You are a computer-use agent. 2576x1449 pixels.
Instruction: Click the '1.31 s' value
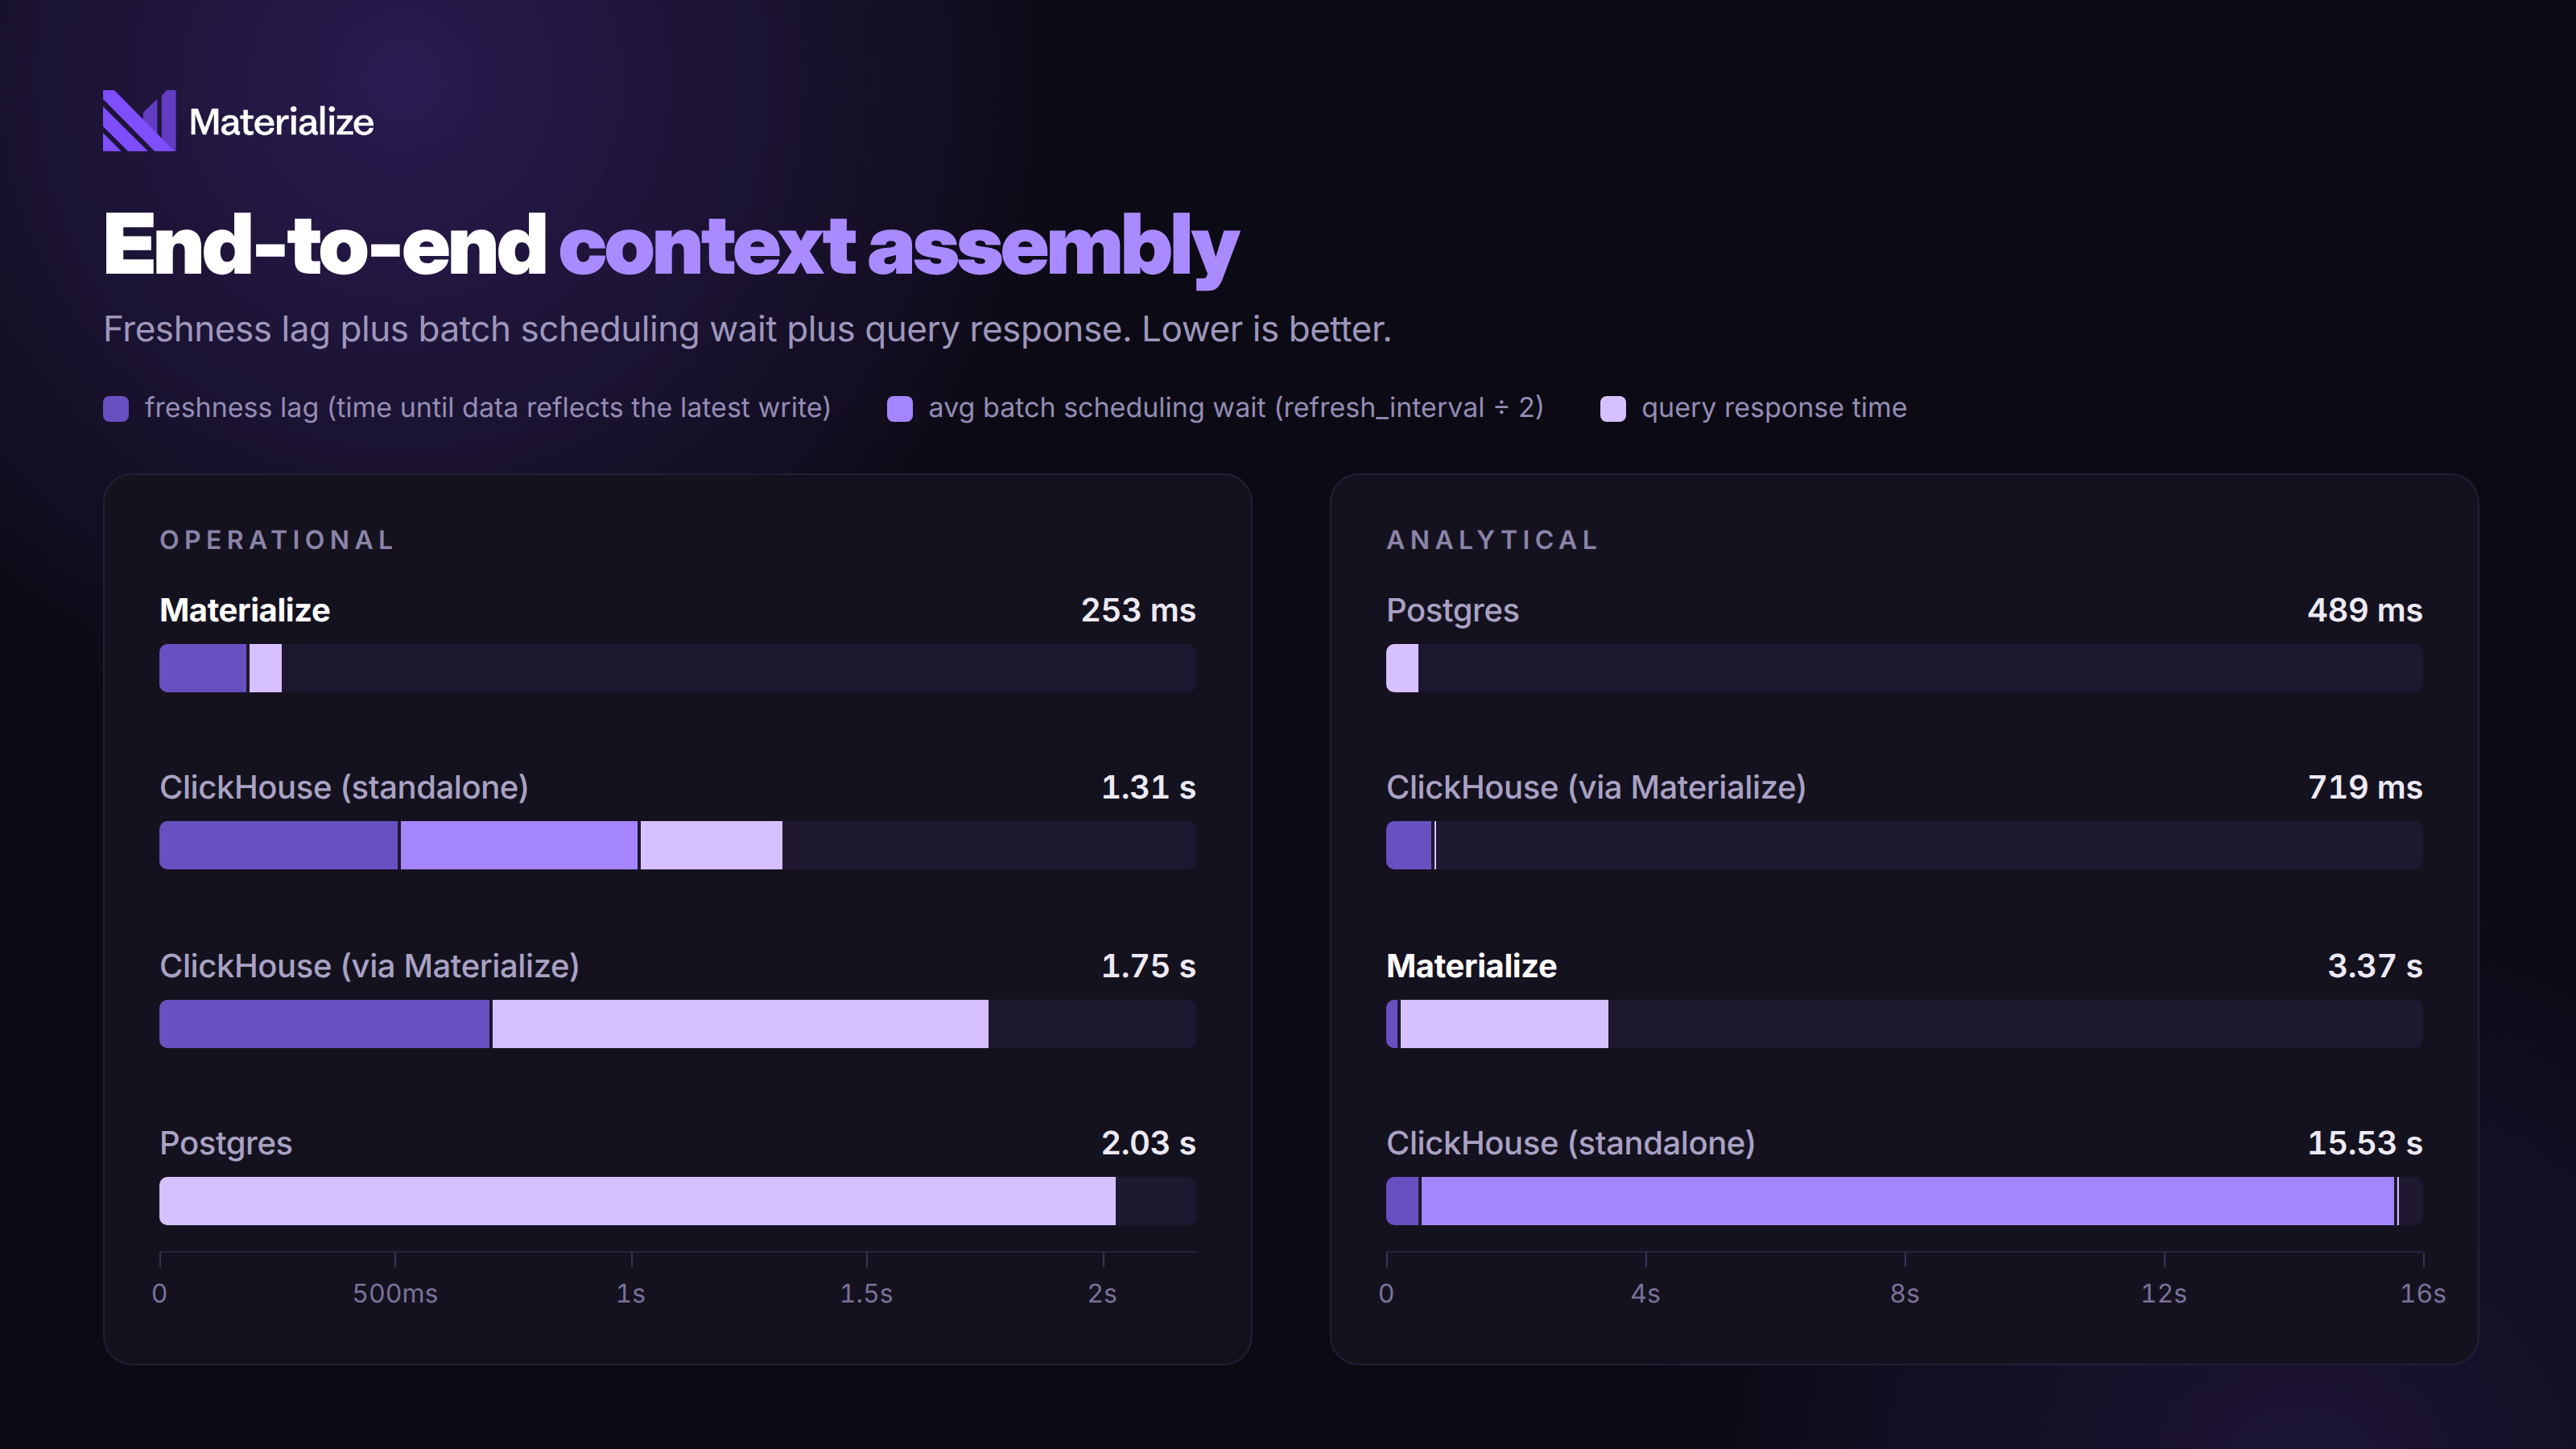coord(1148,788)
